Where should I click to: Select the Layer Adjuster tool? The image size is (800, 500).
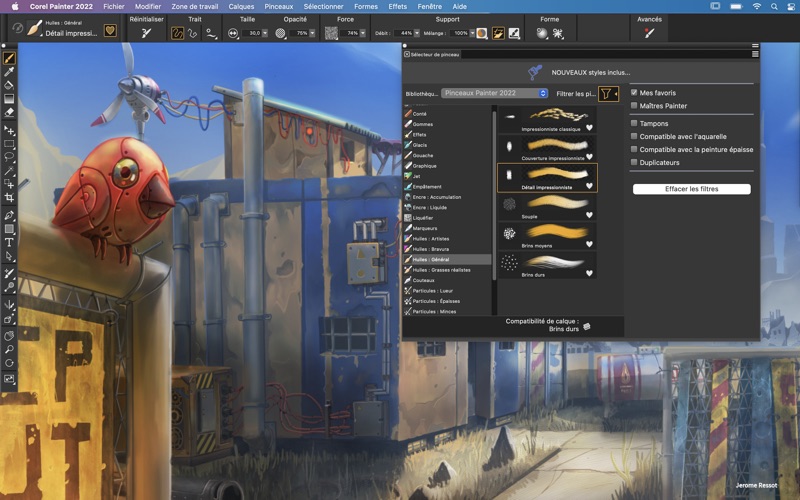click(x=9, y=131)
